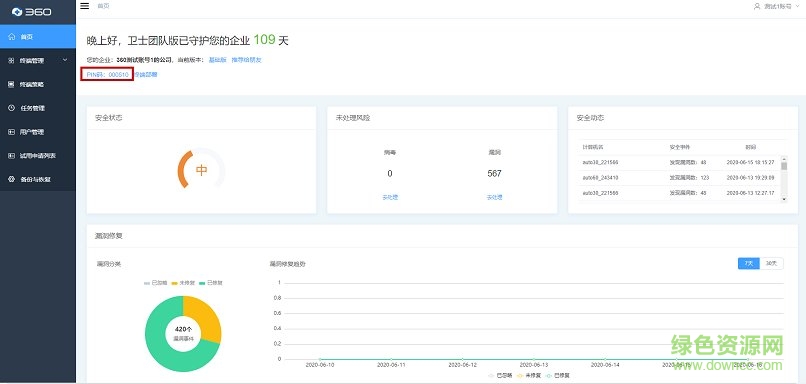Click the 用户管理 sidebar icon
This screenshot has height=384, width=806.
pos(11,132)
